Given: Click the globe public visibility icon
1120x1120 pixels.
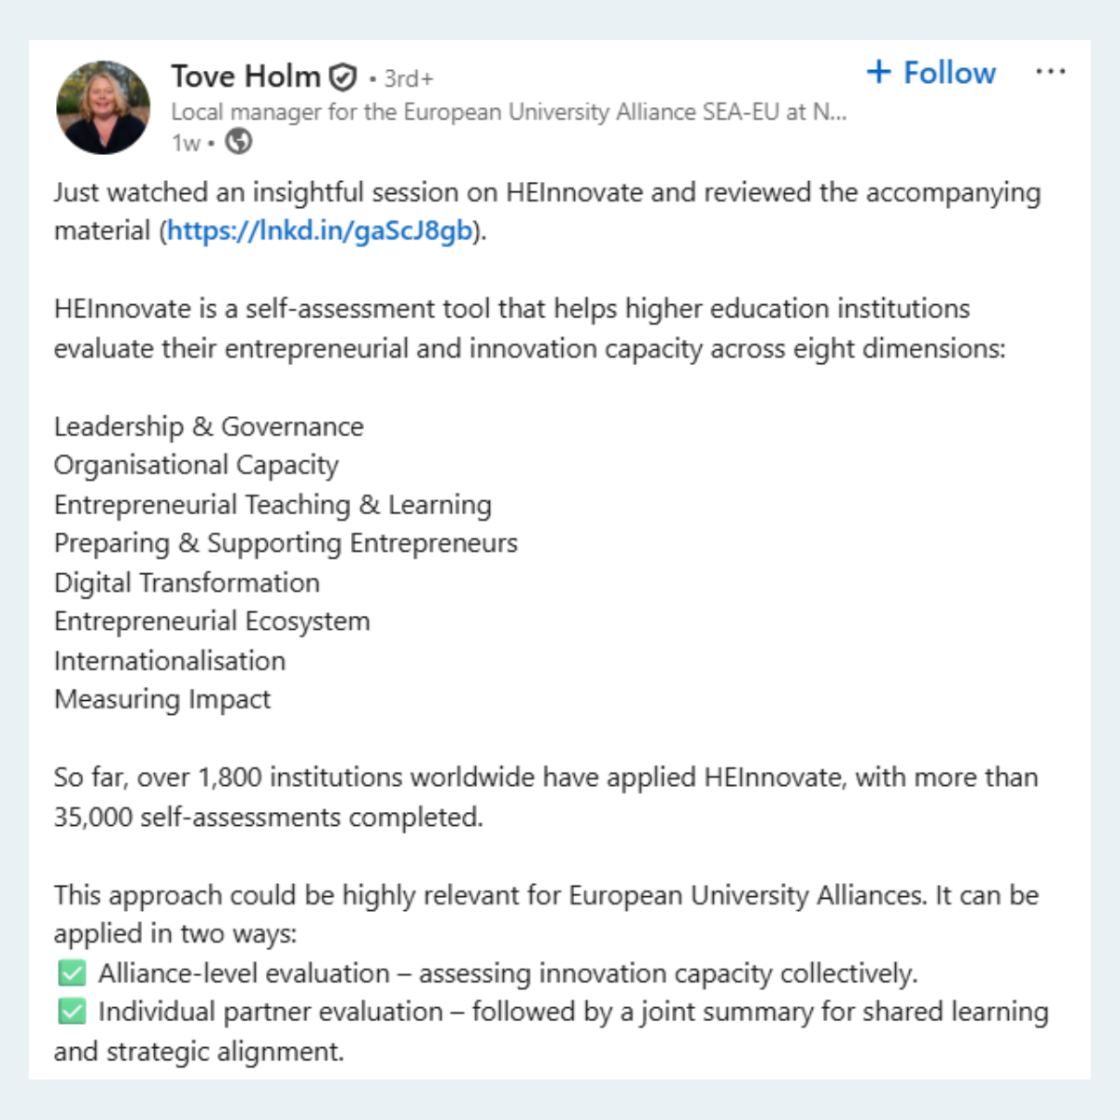Looking at the screenshot, I should pos(238,142).
